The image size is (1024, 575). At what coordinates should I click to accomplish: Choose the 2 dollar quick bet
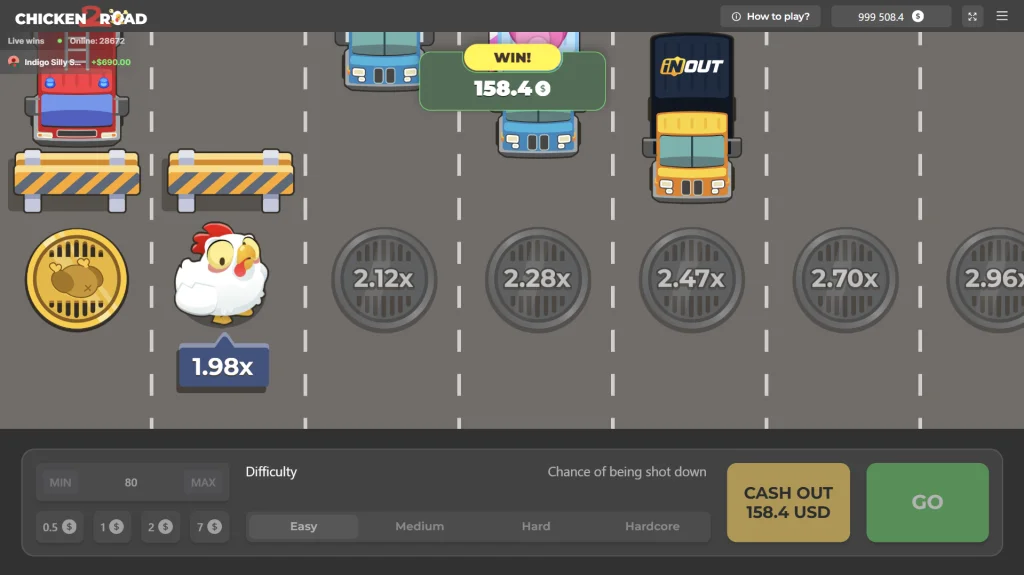click(x=160, y=527)
